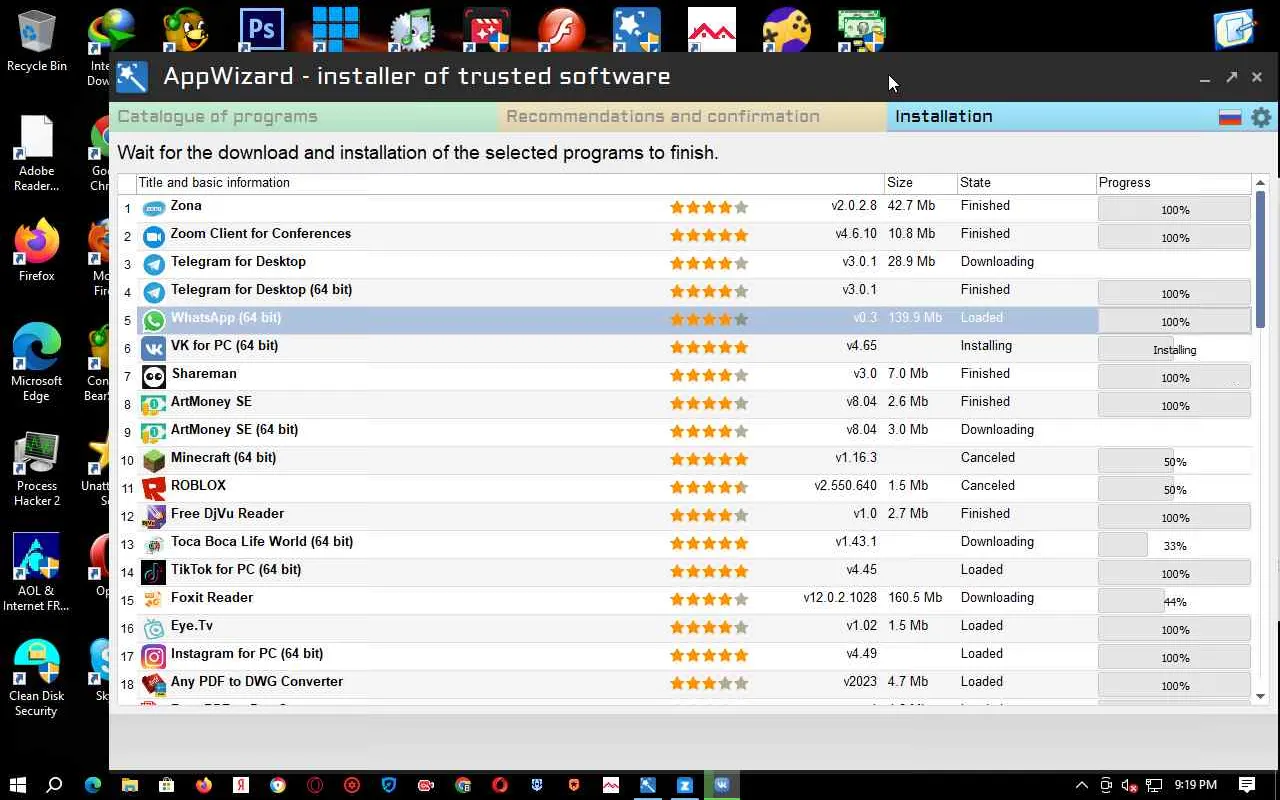Sort by Title and basic information column
Viewport: 1280px width, 800px height.
(510, 183)
